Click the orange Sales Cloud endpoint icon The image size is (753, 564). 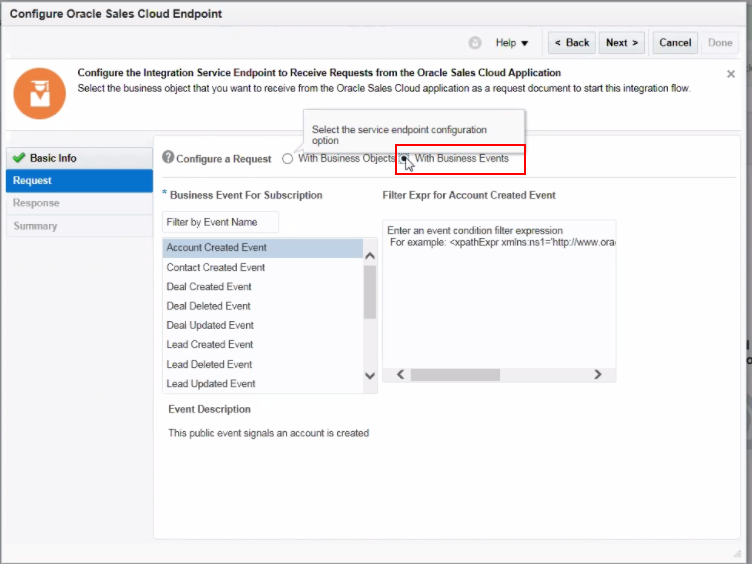coord(39,93)
